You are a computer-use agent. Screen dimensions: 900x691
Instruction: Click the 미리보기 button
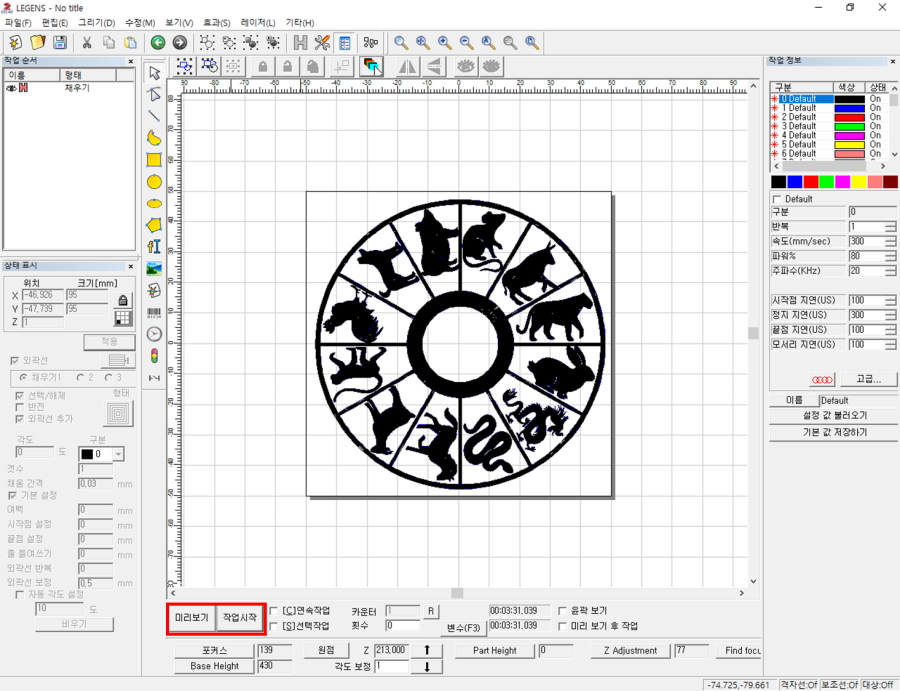pyautogui.click(x=192, y=618)
